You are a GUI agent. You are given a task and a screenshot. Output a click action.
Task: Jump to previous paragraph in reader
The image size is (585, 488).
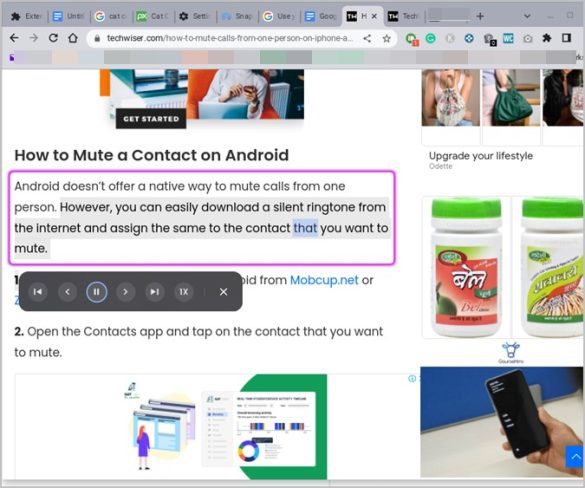[38, 292]
